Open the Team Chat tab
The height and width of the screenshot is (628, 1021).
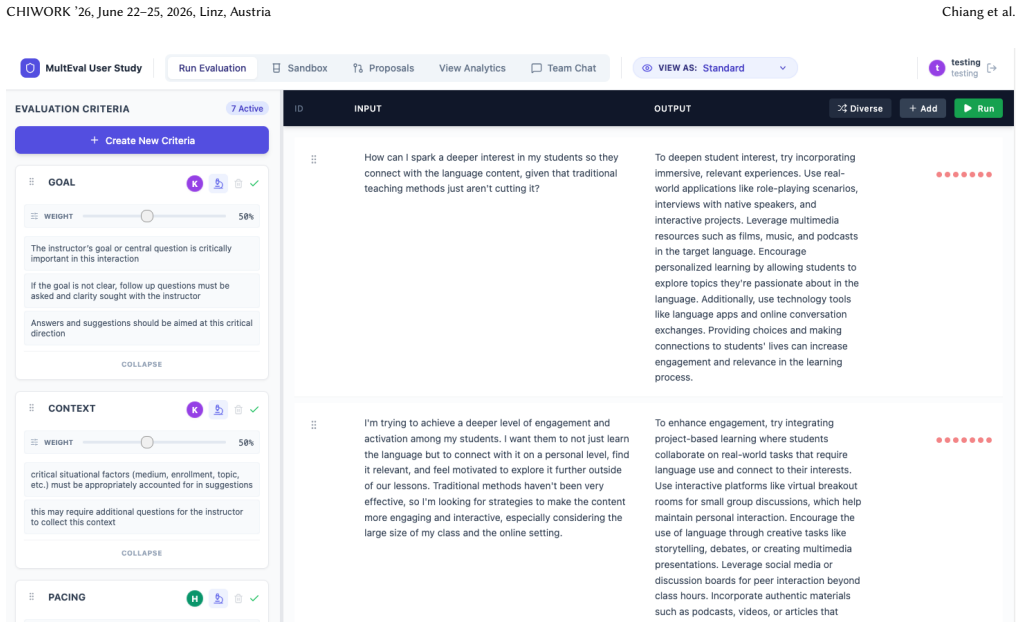(563, 68)
